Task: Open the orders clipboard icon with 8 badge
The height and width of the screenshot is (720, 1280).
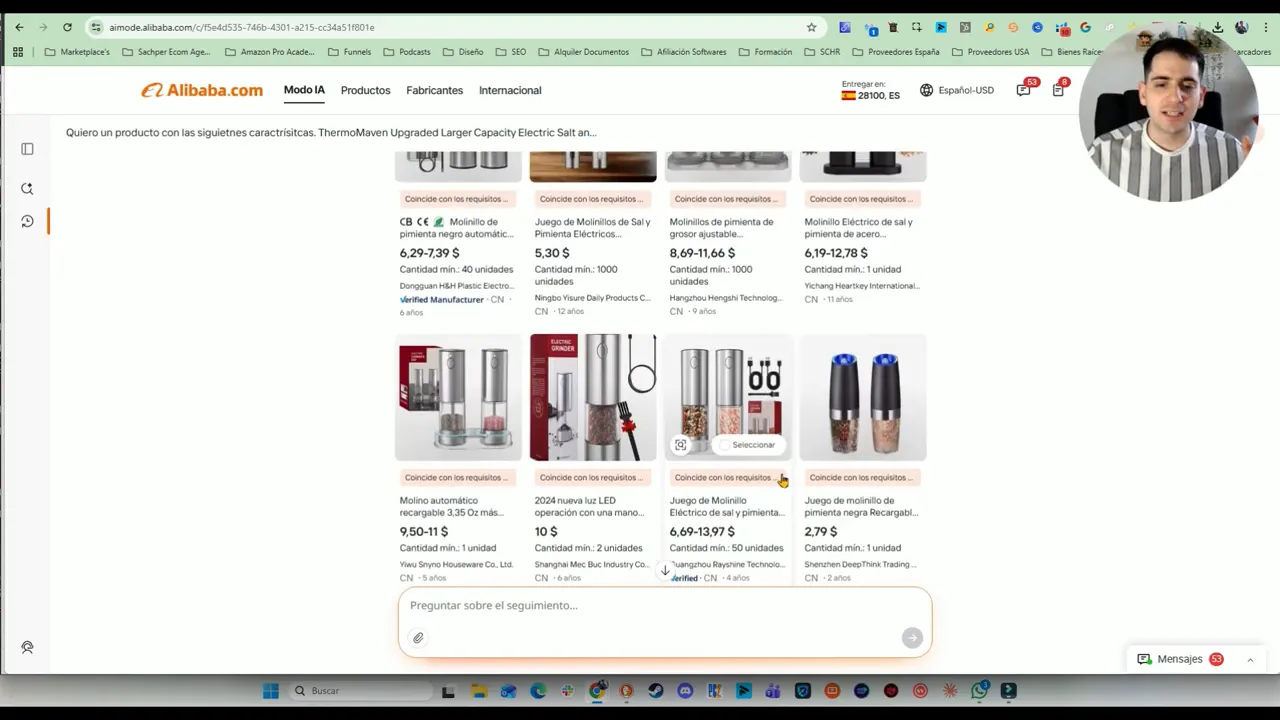Action: (1059, 89)
